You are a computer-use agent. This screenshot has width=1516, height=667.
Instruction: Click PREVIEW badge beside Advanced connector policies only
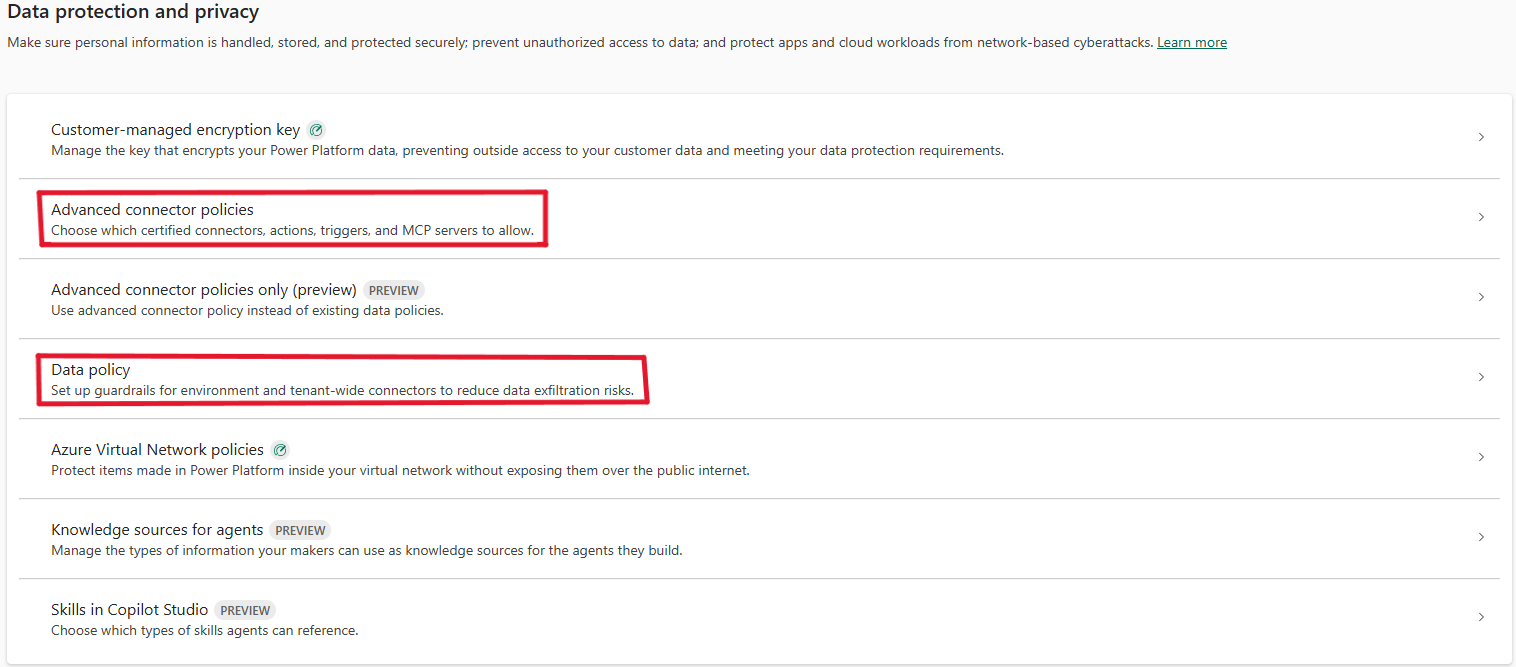click(x=394, y=290)
